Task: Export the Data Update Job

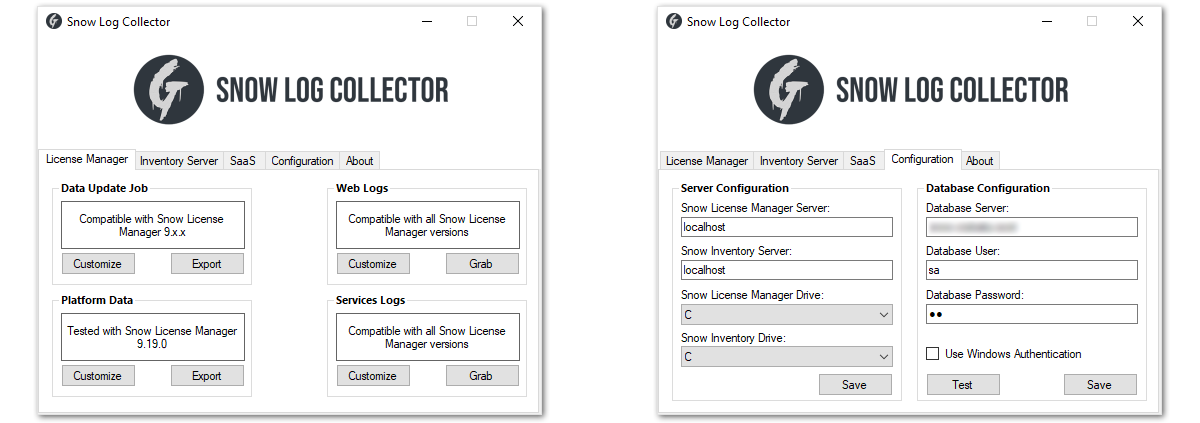Action: point(206,264)
